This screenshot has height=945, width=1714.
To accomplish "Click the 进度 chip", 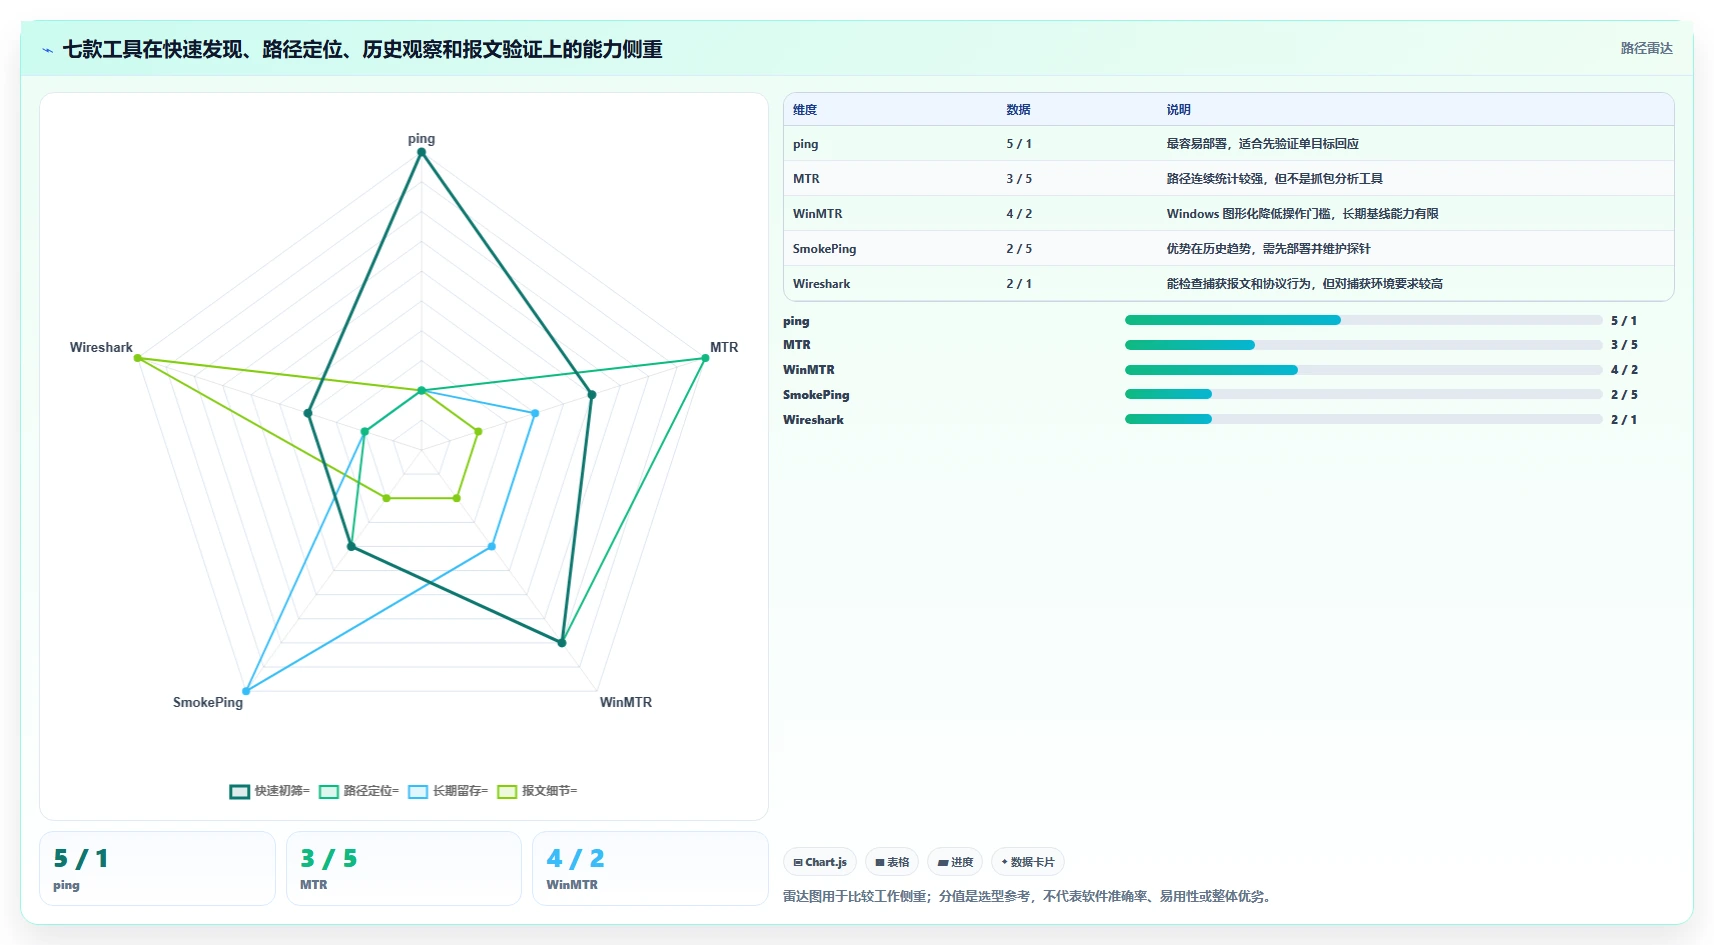I will coord(955,862).
